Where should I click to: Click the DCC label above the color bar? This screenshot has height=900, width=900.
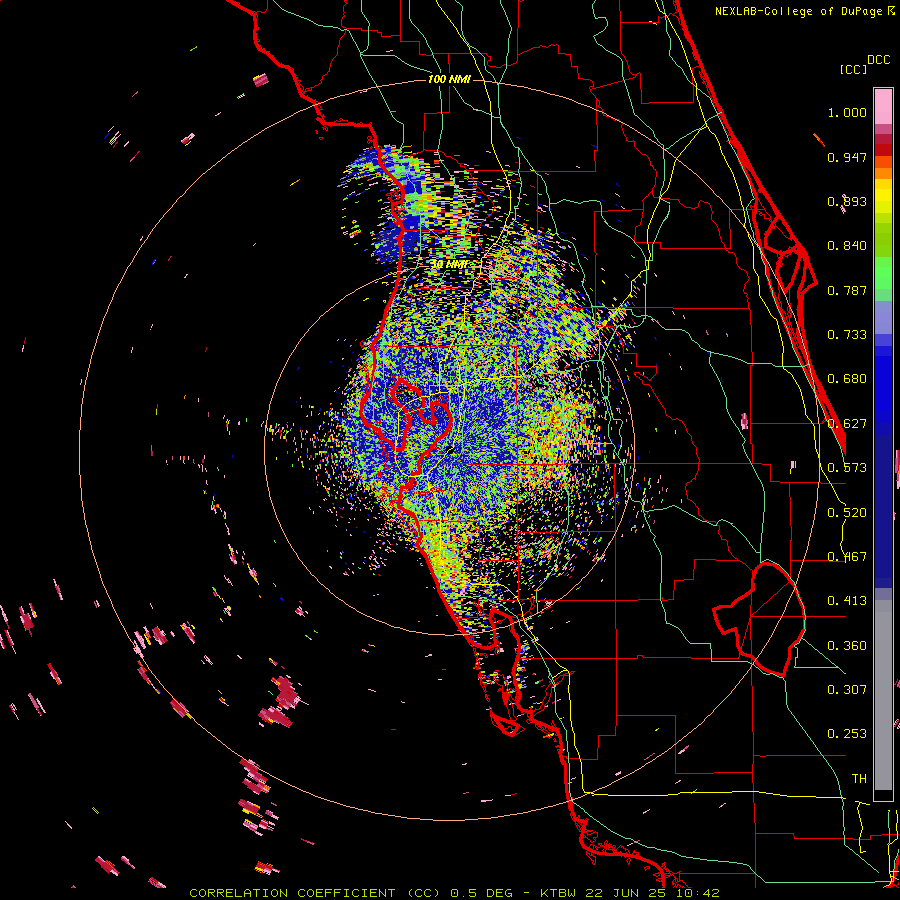click(x=878, y=60)
